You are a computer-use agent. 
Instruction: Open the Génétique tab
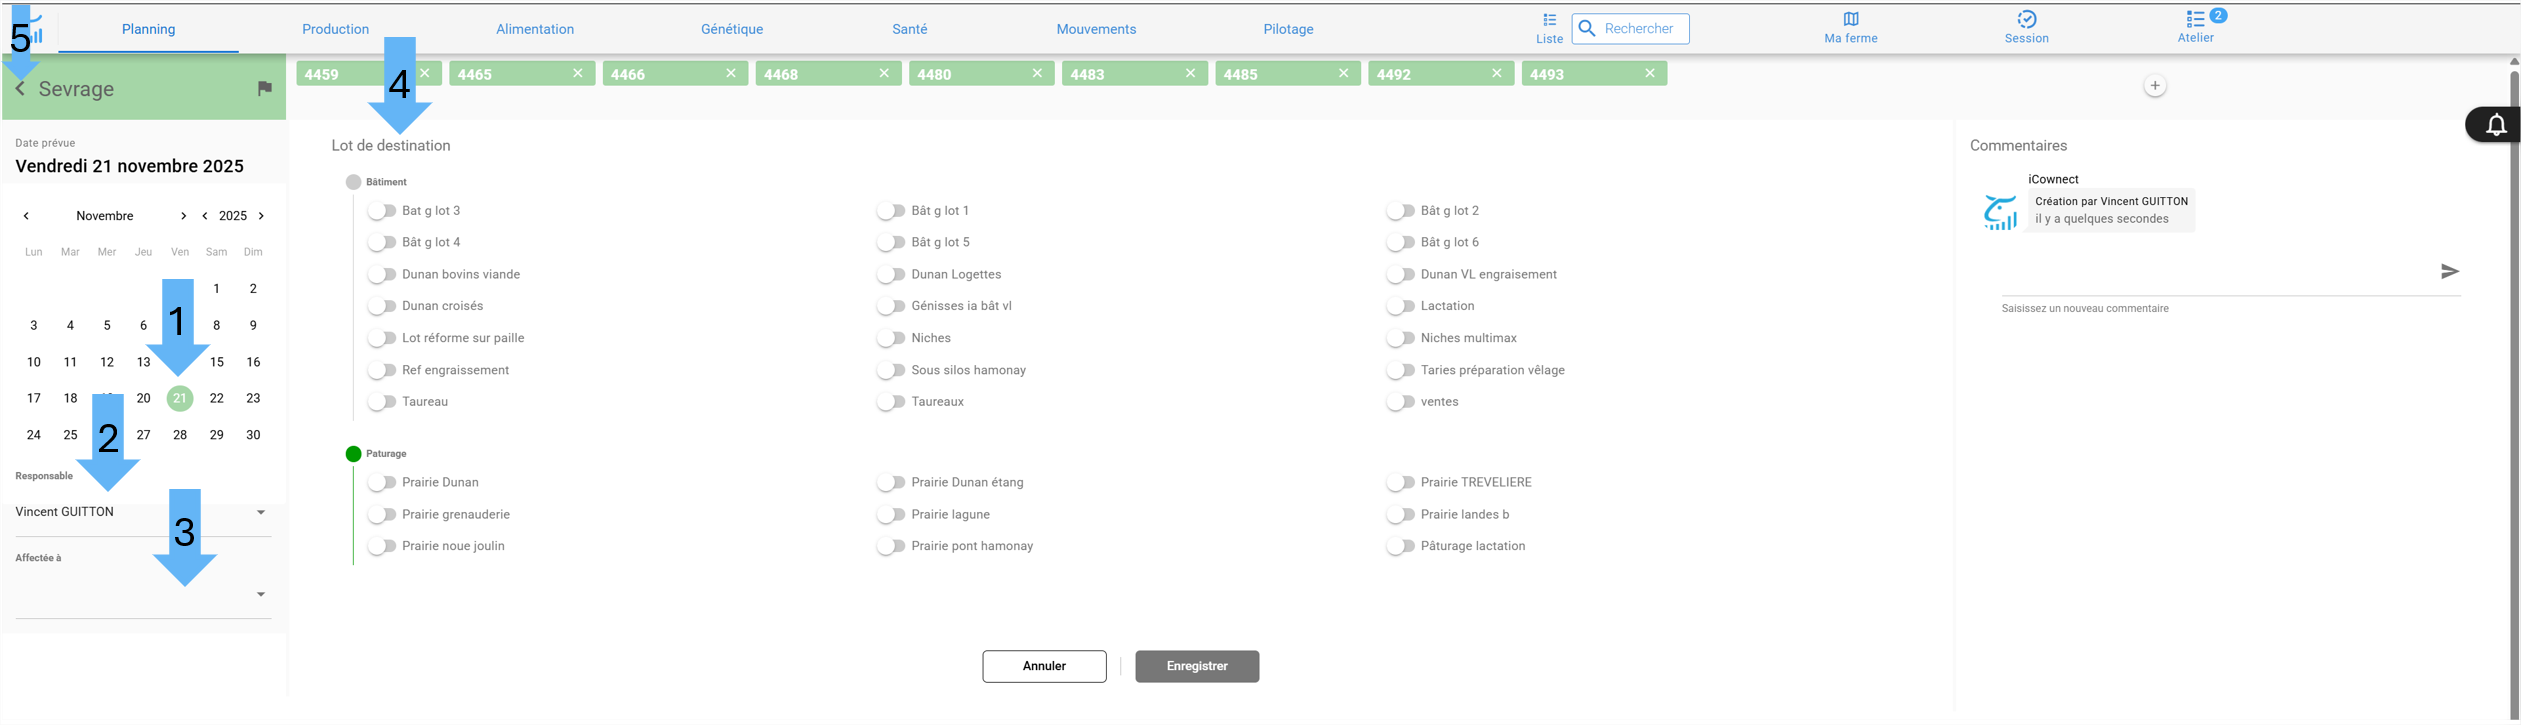tap(732, 29)
